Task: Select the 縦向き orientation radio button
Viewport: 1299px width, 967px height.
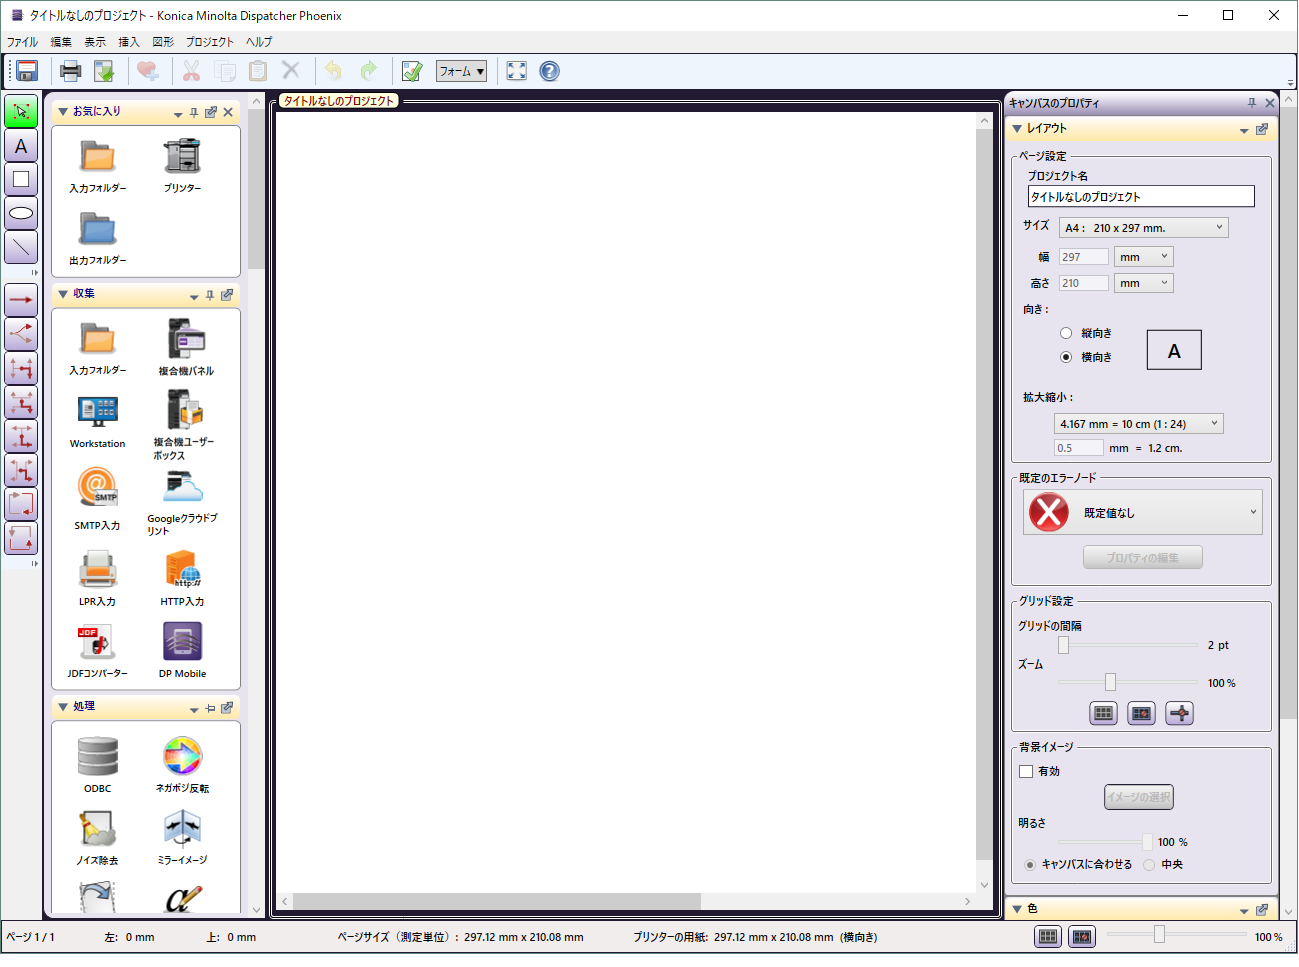Action: pyautogui.click(x=1066, y=333)
